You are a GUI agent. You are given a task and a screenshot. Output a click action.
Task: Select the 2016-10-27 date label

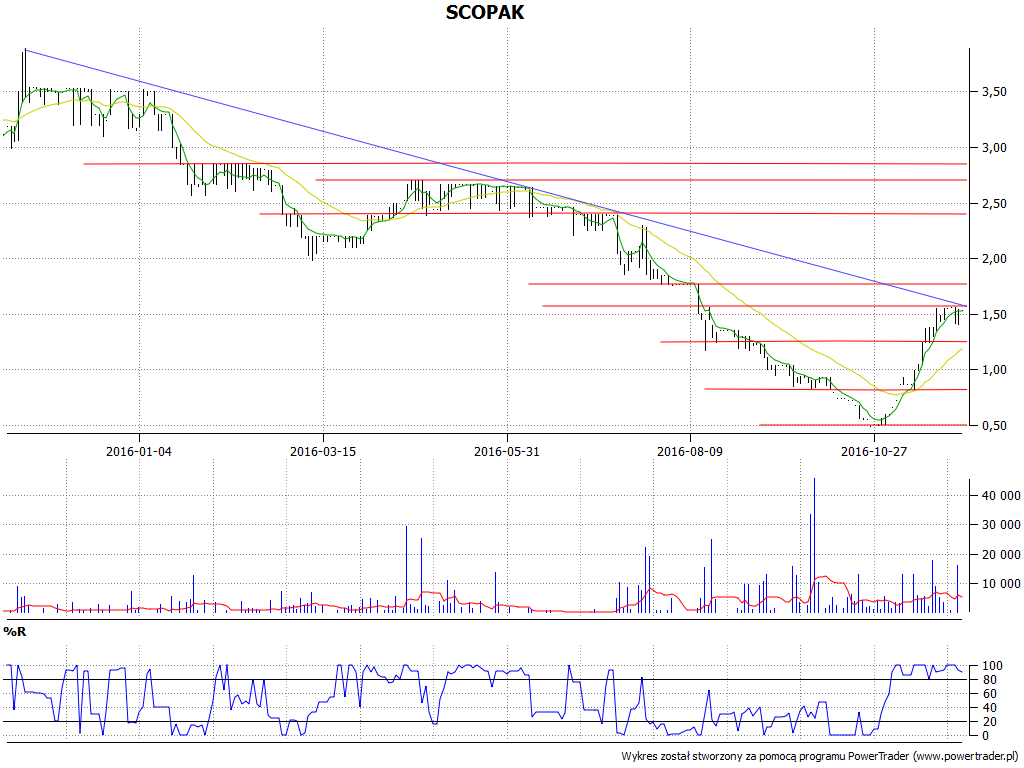tap(874, 451)
